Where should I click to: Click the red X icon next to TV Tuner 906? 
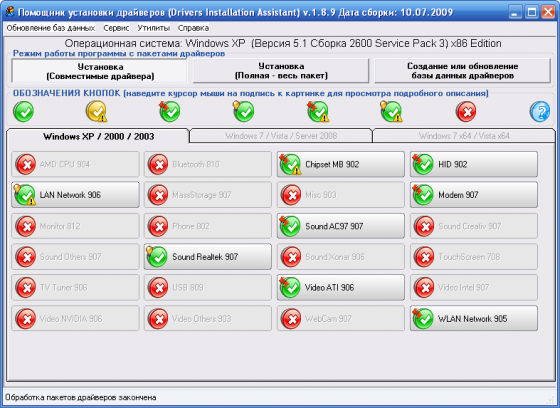point(26,288)
